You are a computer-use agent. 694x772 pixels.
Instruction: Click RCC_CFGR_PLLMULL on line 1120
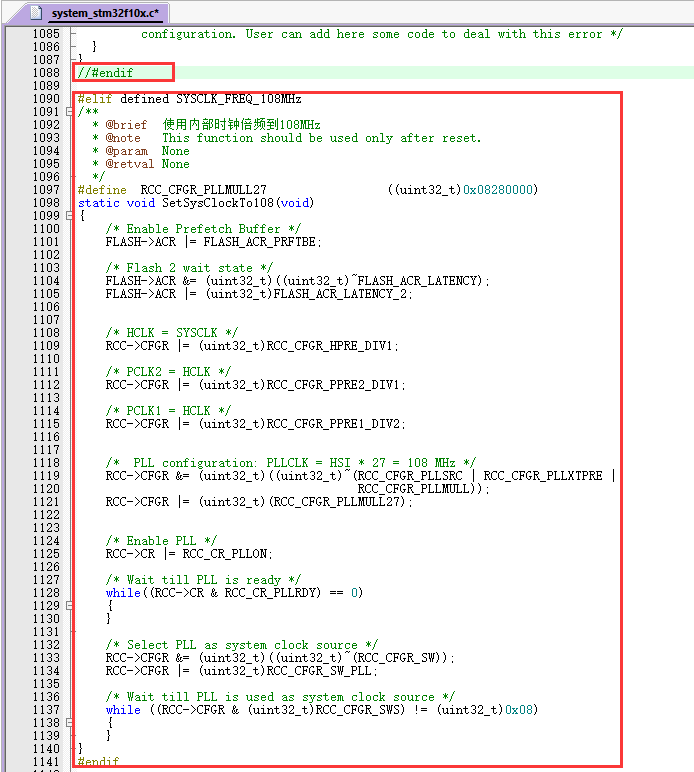click(413, 489)
